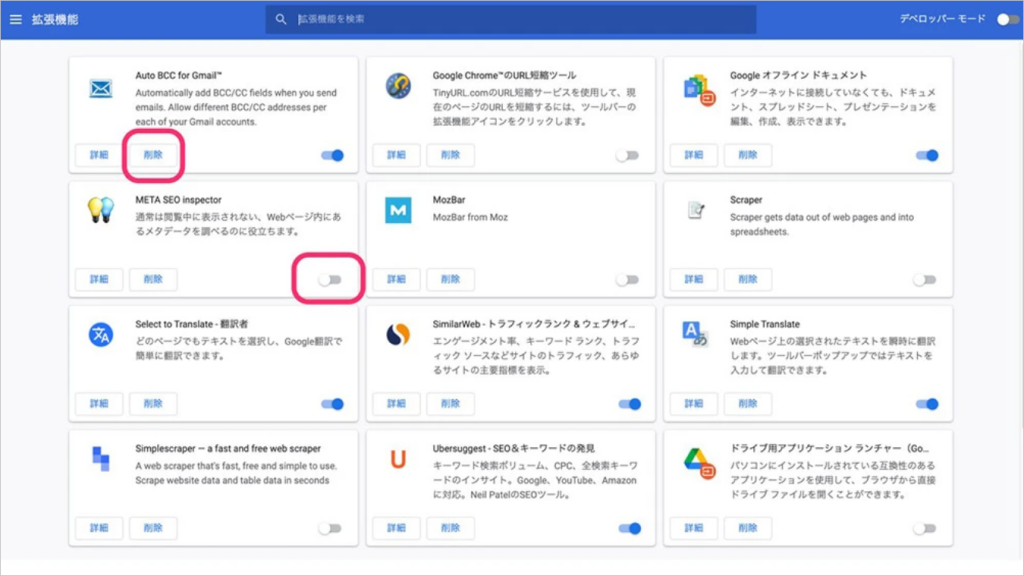Click the search magnifier icon

click(x=281, y=20)
